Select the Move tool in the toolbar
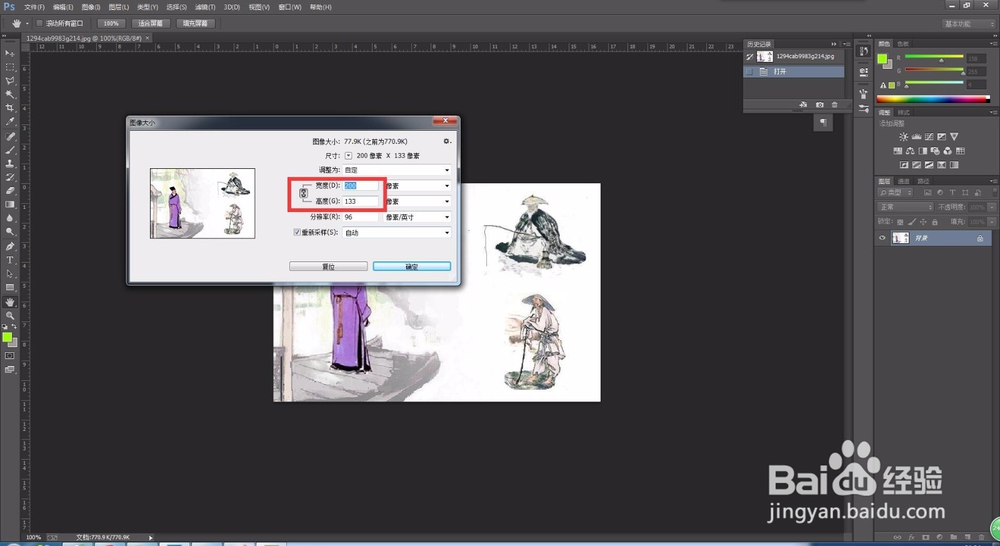This screenshot has height=546, width=1000. [10, 53]
